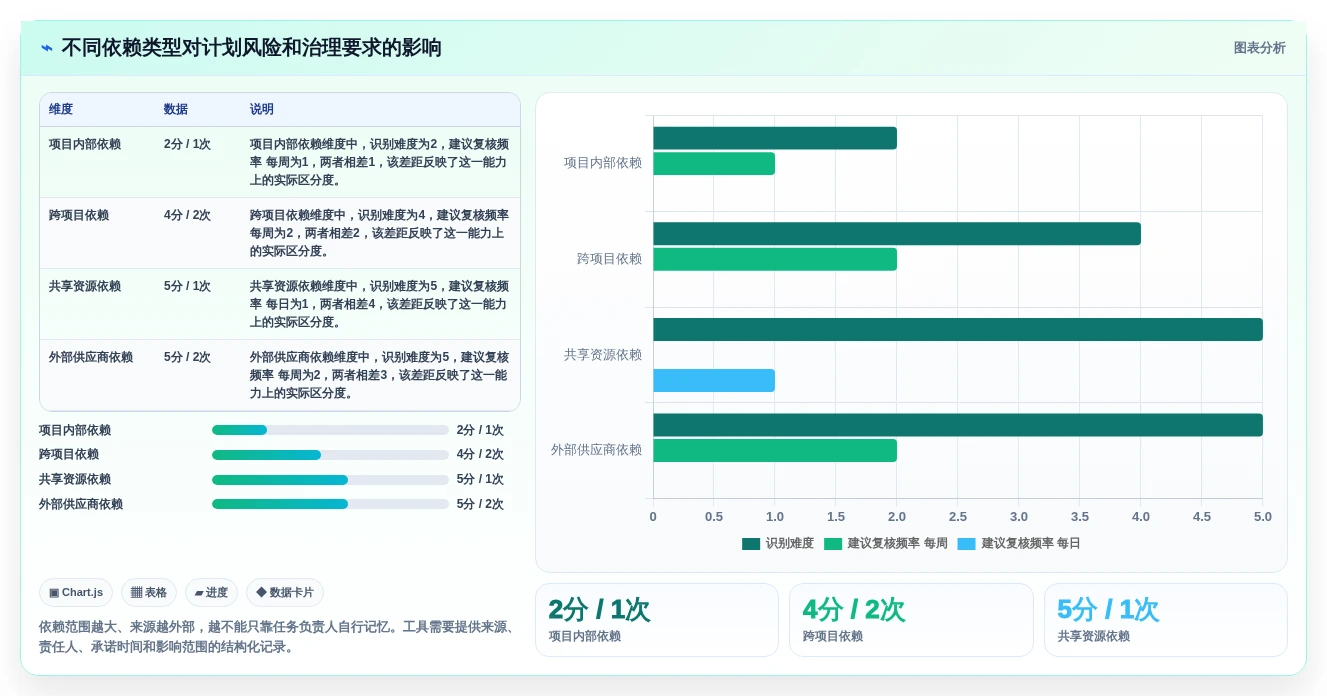Select the 表格 tag chip

pyautogui.click(x=149, y=592)
